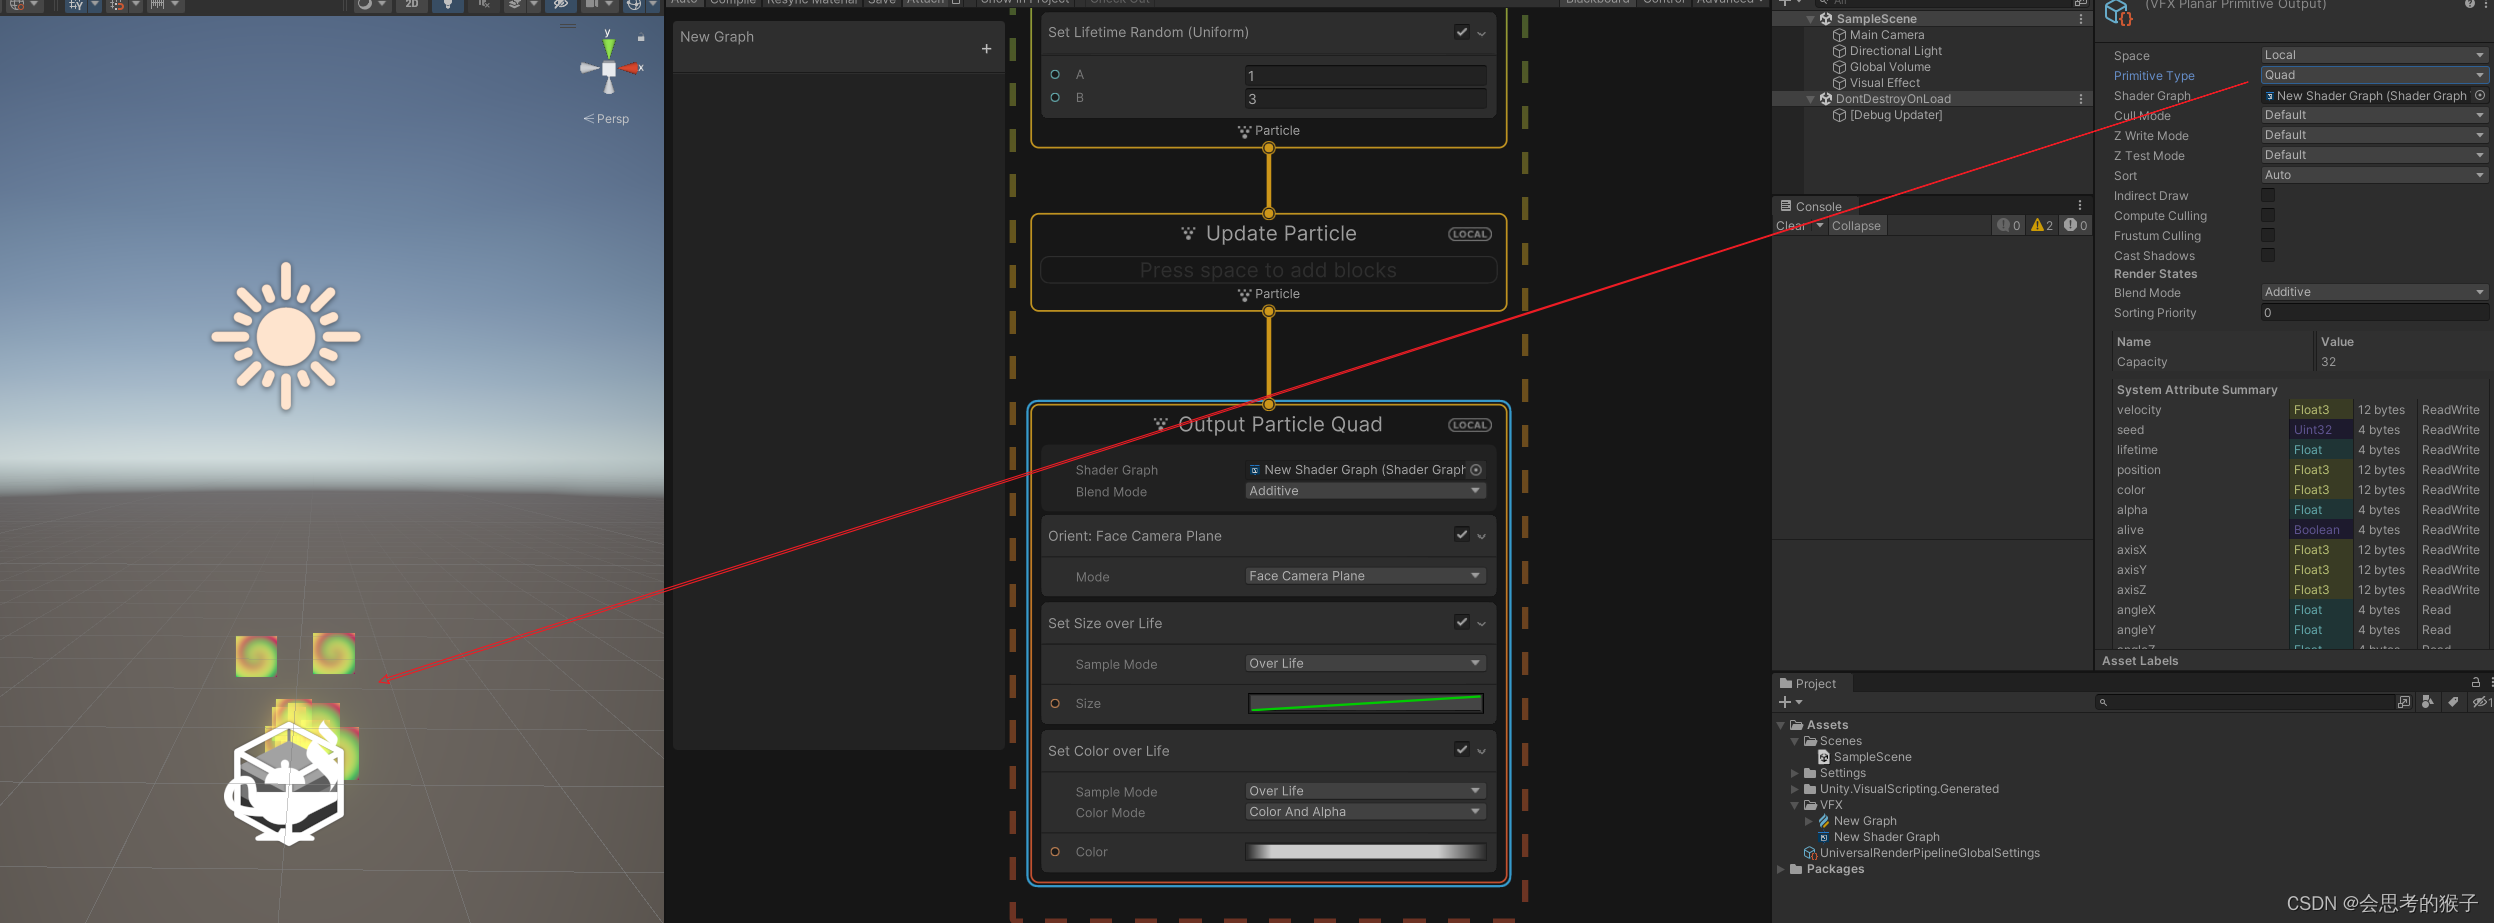
Task: Click the create asset plus icon in Project panel
Action: [x=1783, y=701]
